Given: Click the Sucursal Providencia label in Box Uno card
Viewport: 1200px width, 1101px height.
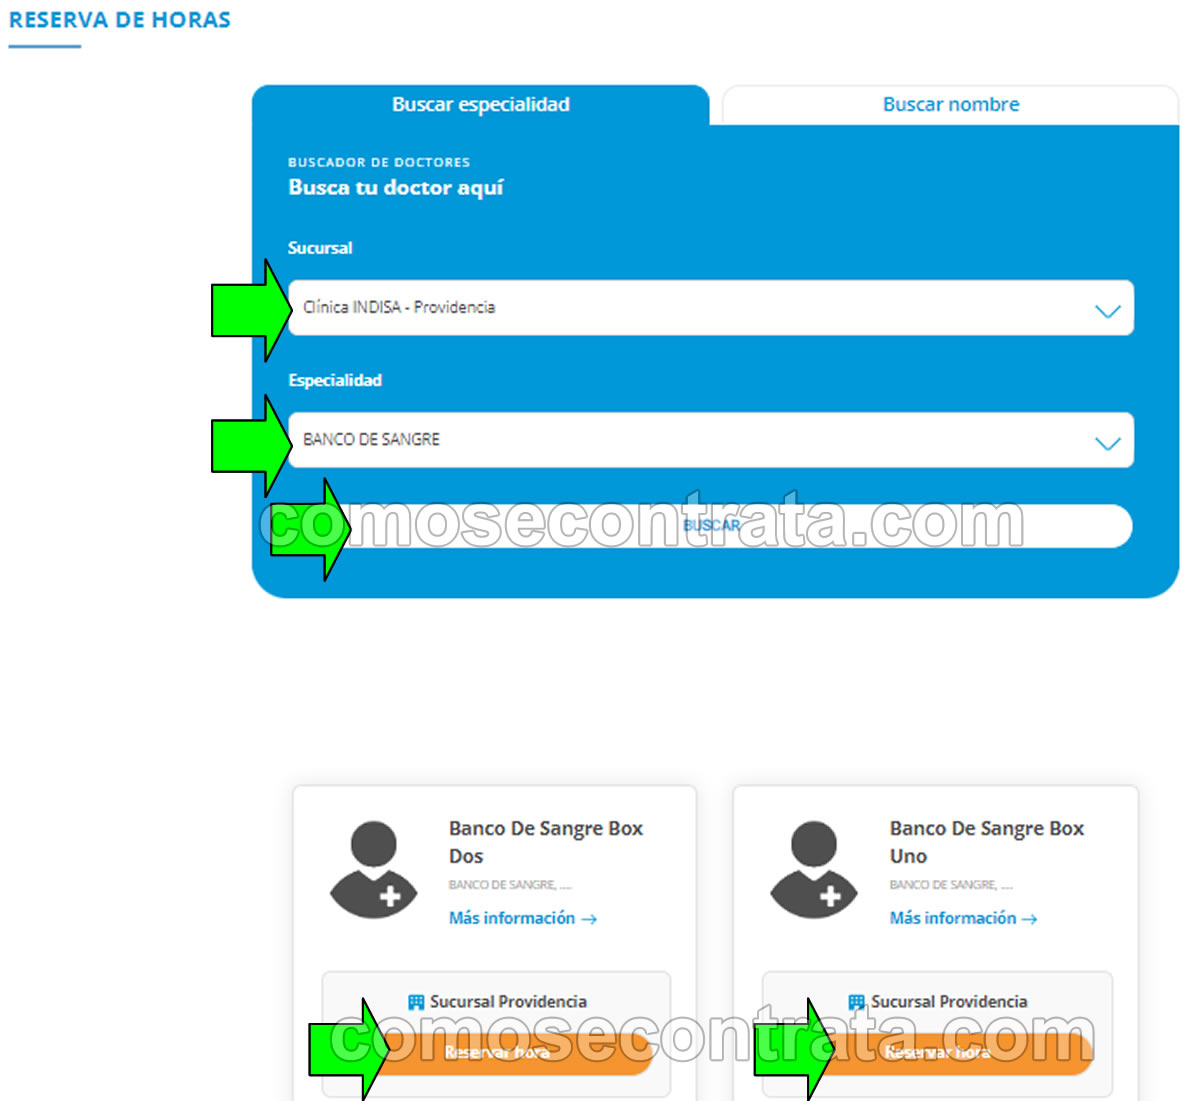Looking at the screenshot, I should point(948,1002).
